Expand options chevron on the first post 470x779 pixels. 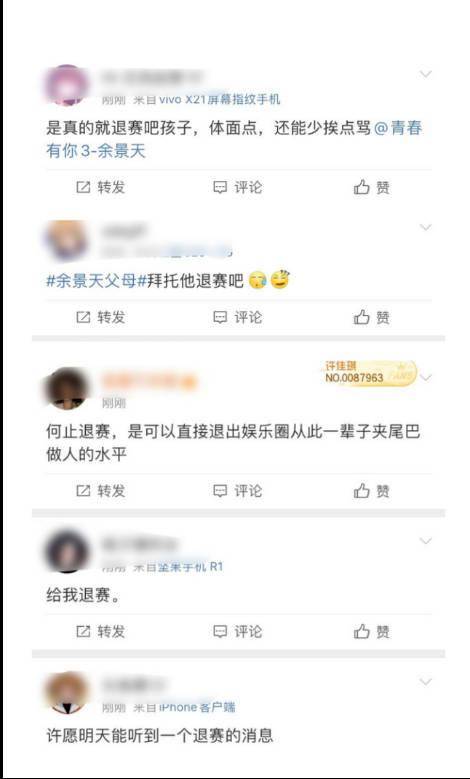pos(425,74)
